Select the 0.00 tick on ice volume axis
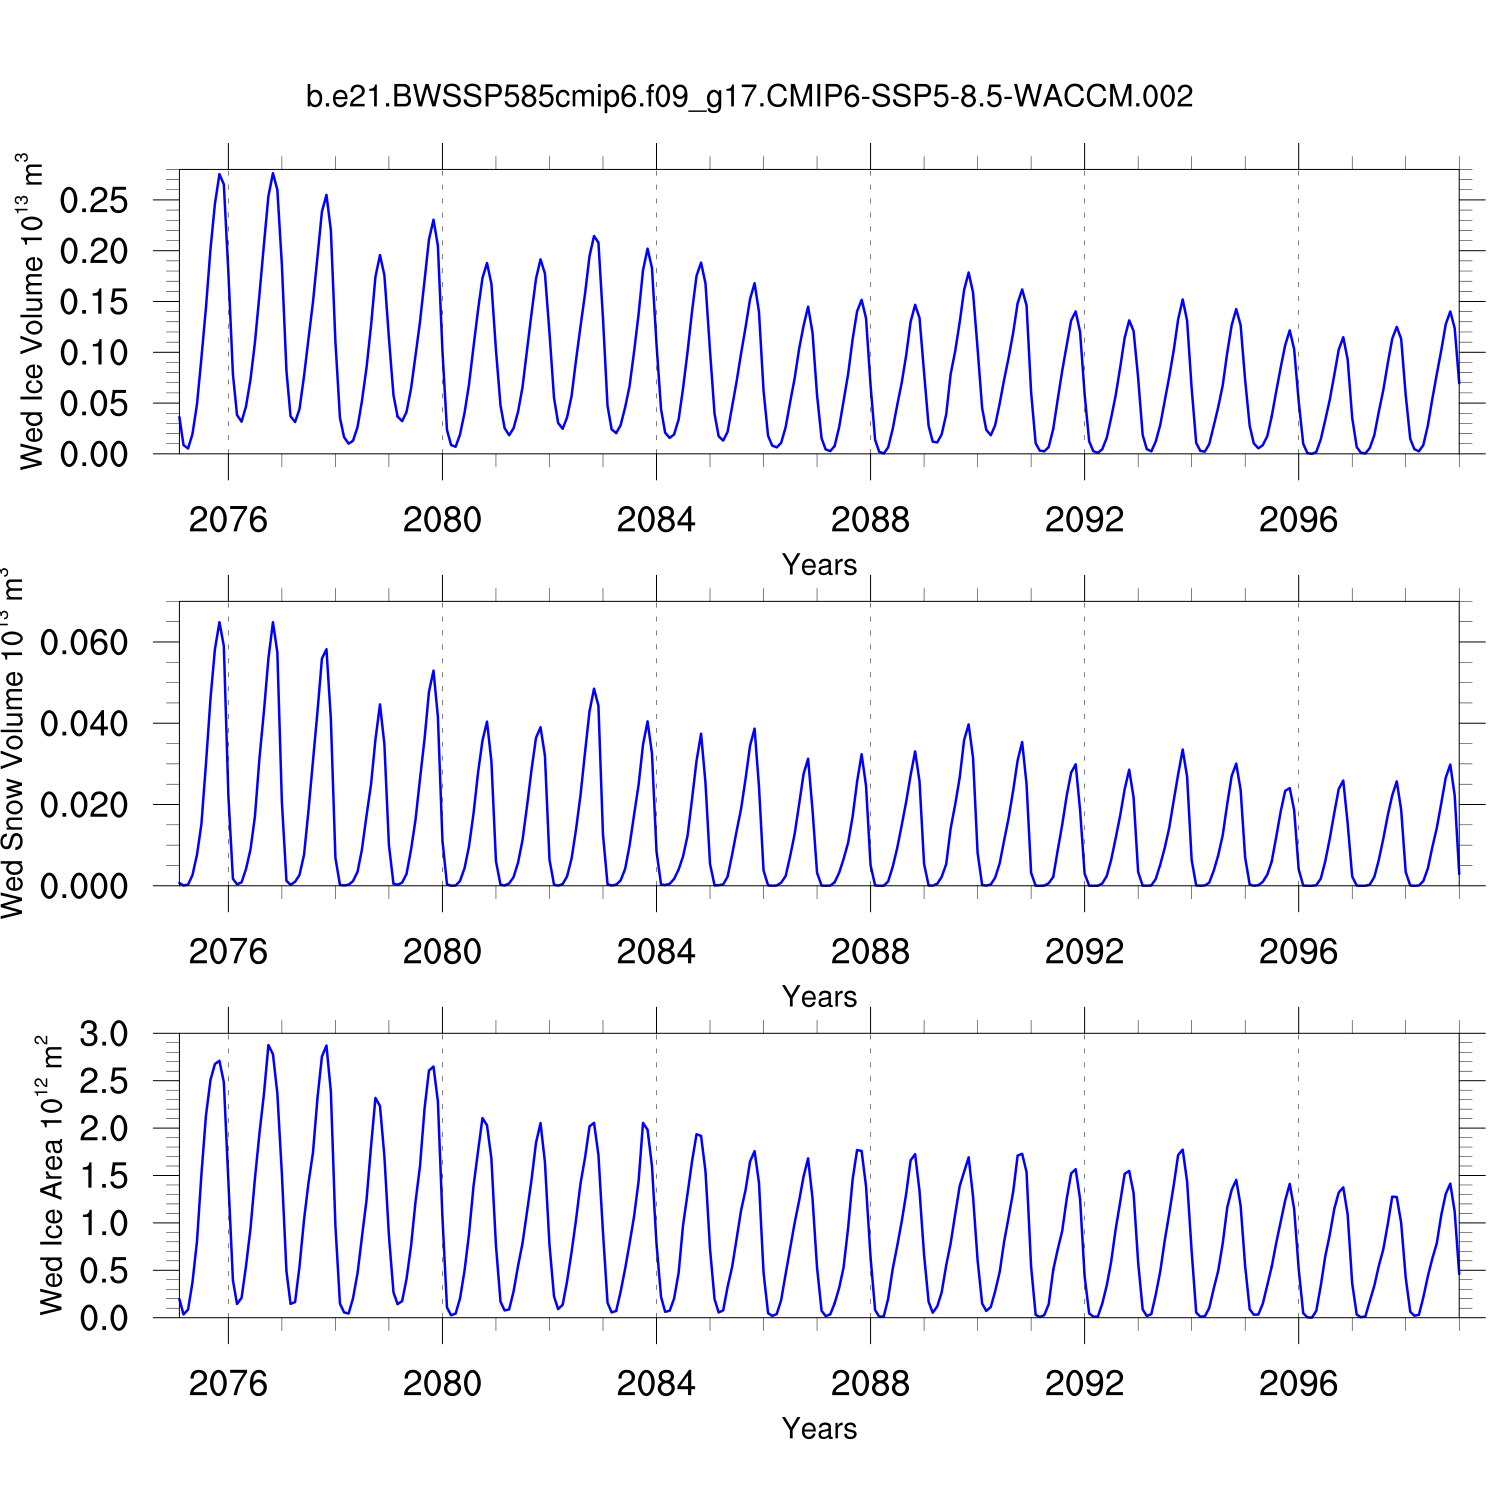Image resolution: width=1500 pixels, height=1500 pixels. [x=94, y=454]
